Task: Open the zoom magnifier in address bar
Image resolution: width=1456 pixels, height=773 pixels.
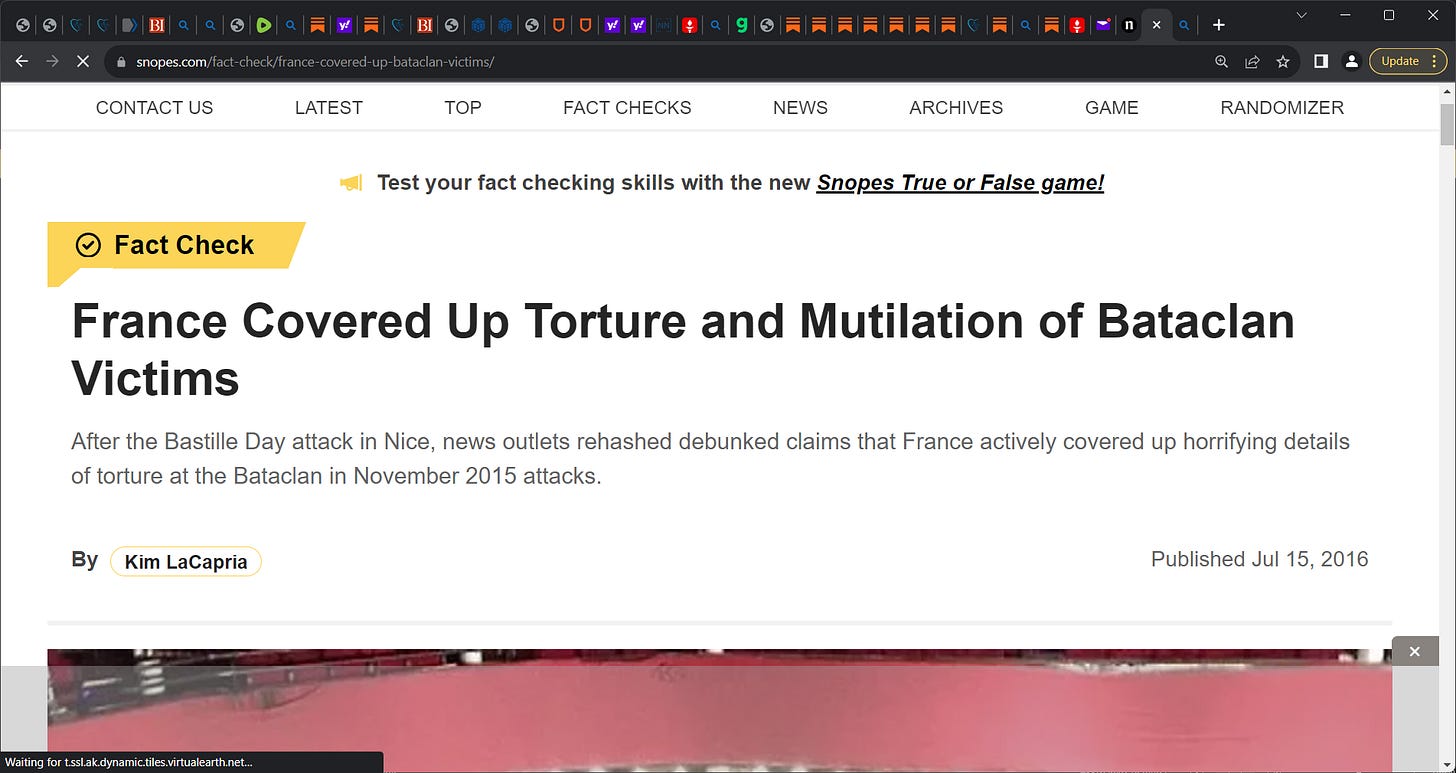Action: coord(1221,61)
